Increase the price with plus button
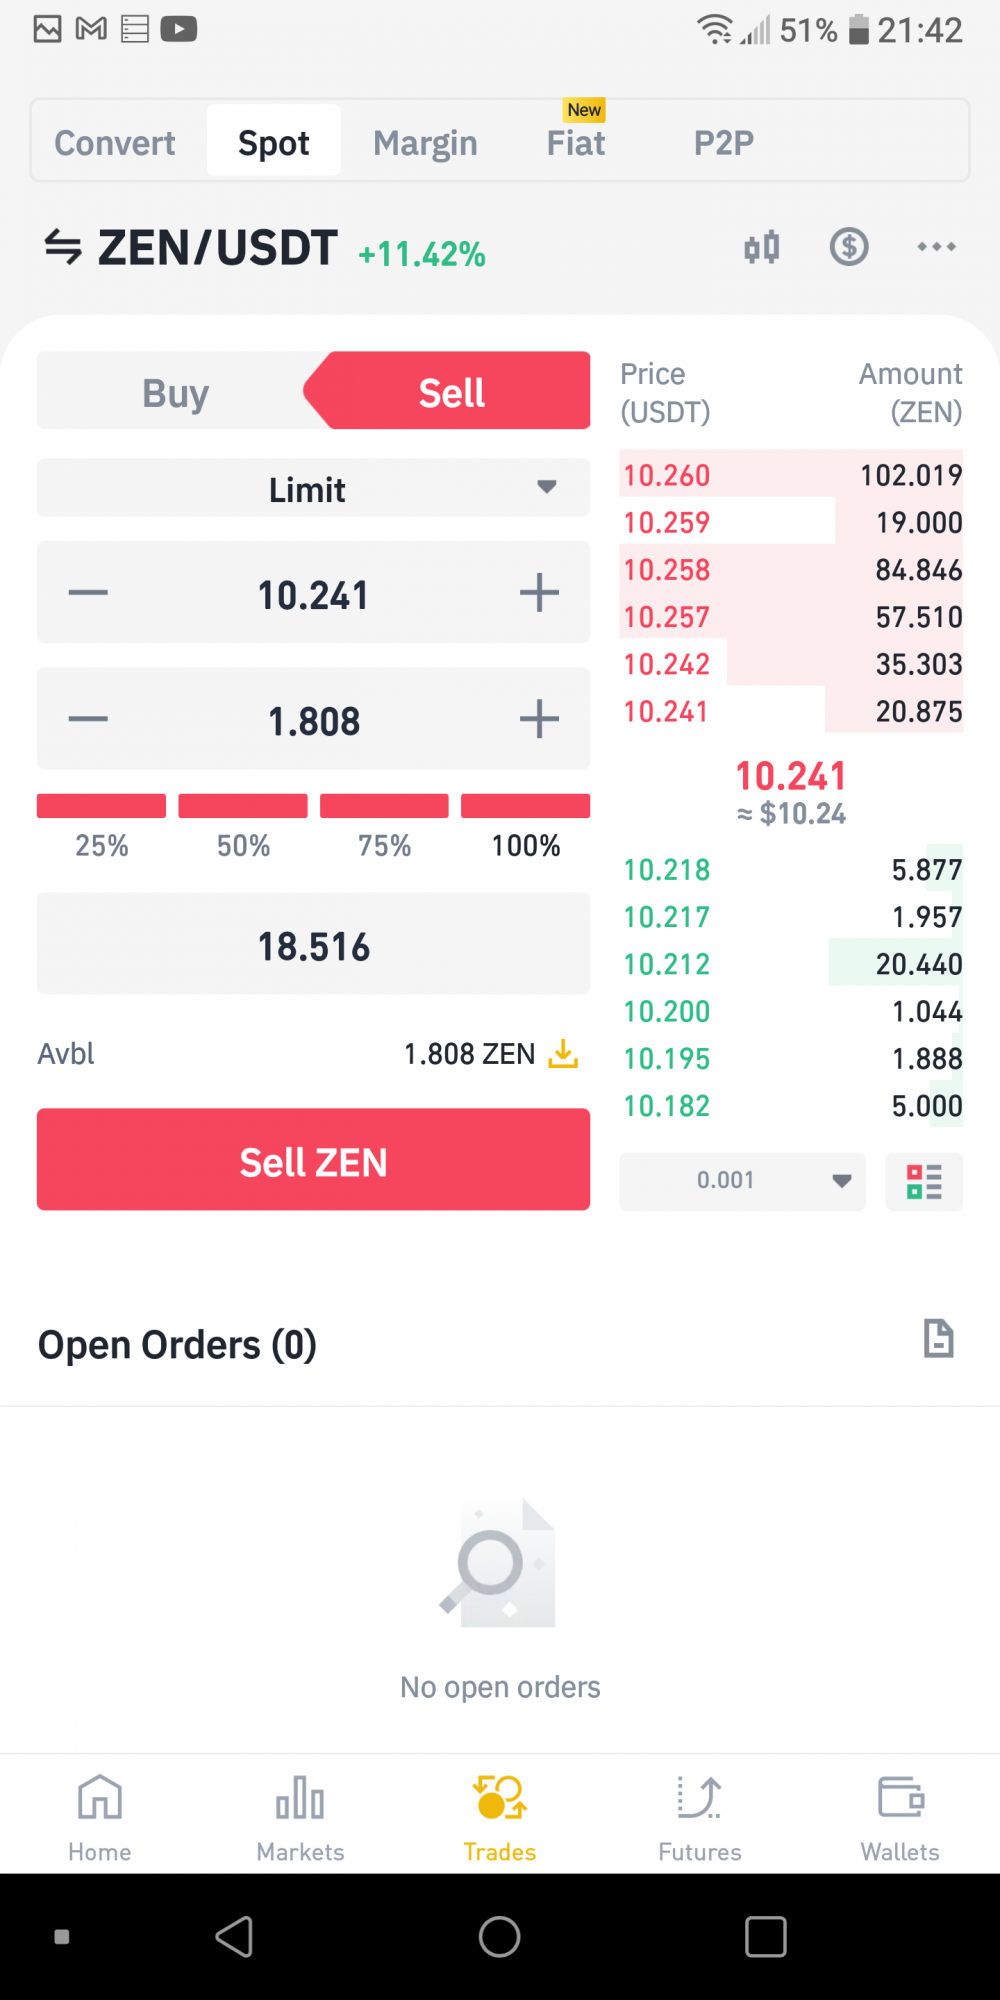 (539, 593)
